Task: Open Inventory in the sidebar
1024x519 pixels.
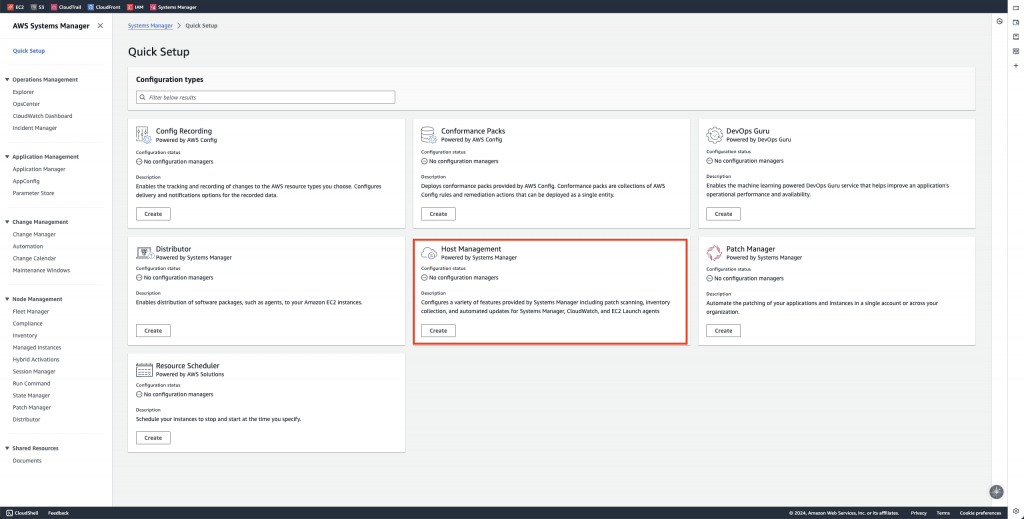Action: 25,336
